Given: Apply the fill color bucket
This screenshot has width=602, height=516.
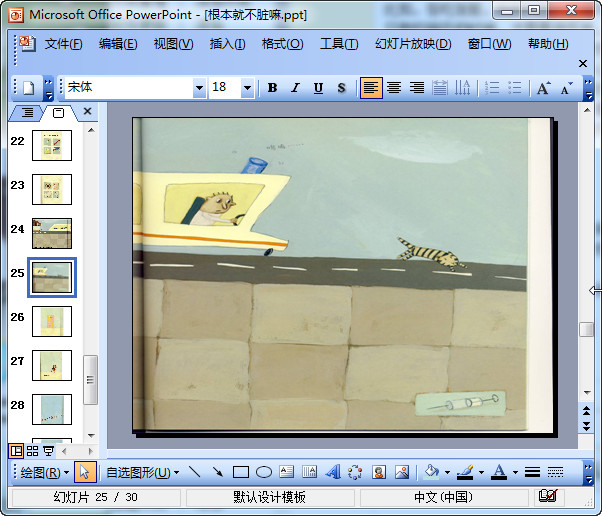Looking at the screenshot, I should click(x=432, y=472).
